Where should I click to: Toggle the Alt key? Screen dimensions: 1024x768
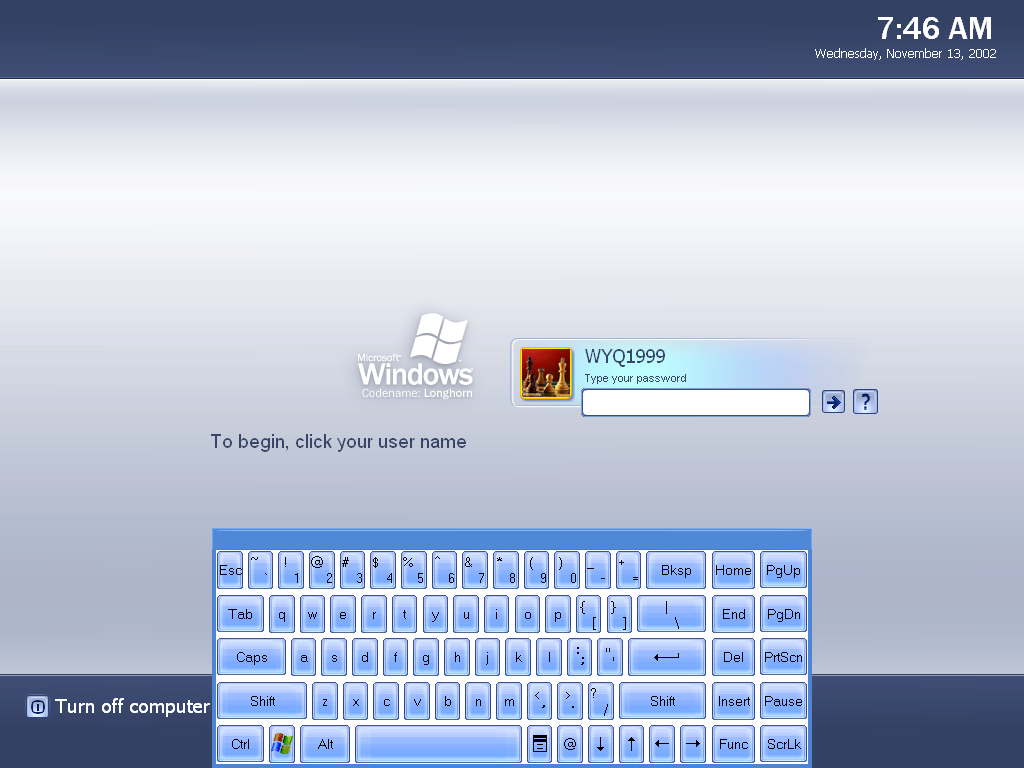click(x=325, y=744)
